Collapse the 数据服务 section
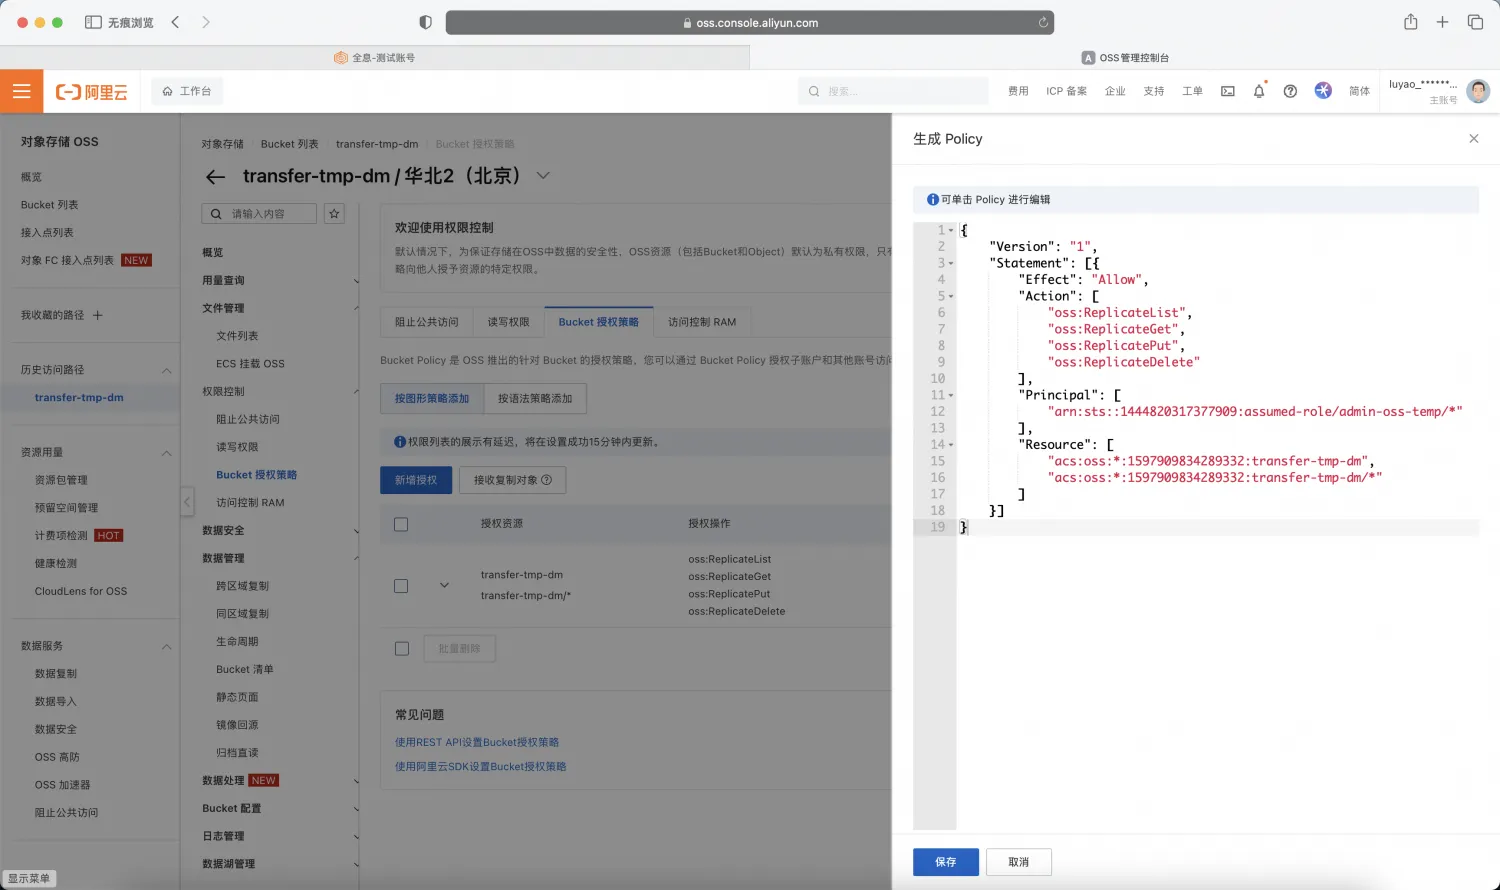This screenshot has width=1500, height=890. [x=167, y=646]
